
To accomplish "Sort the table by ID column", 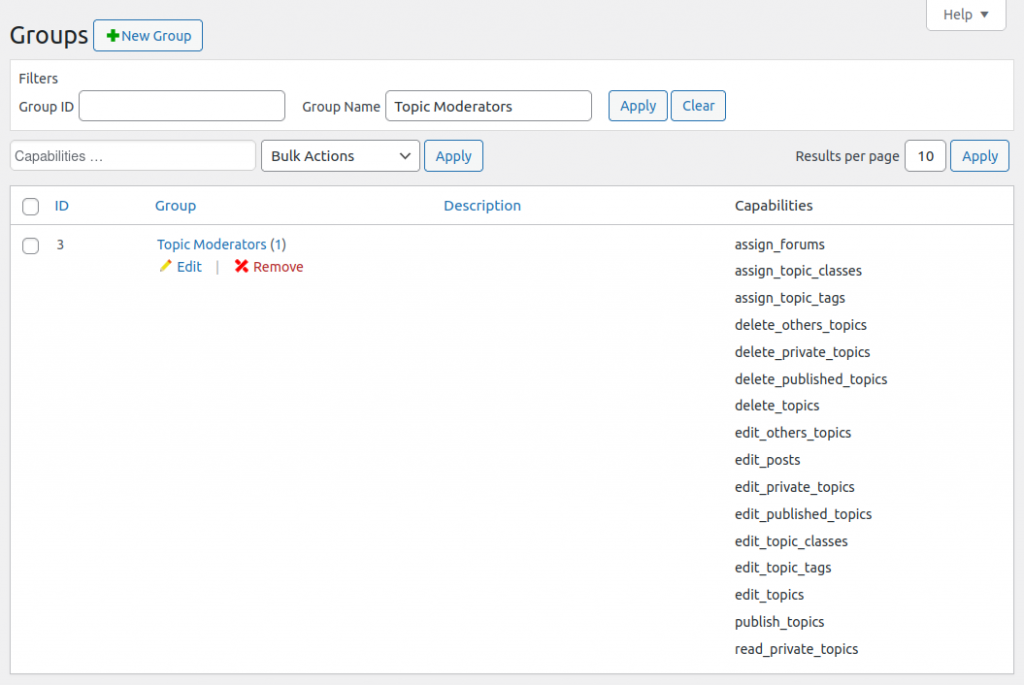I will tap(62, 206).
